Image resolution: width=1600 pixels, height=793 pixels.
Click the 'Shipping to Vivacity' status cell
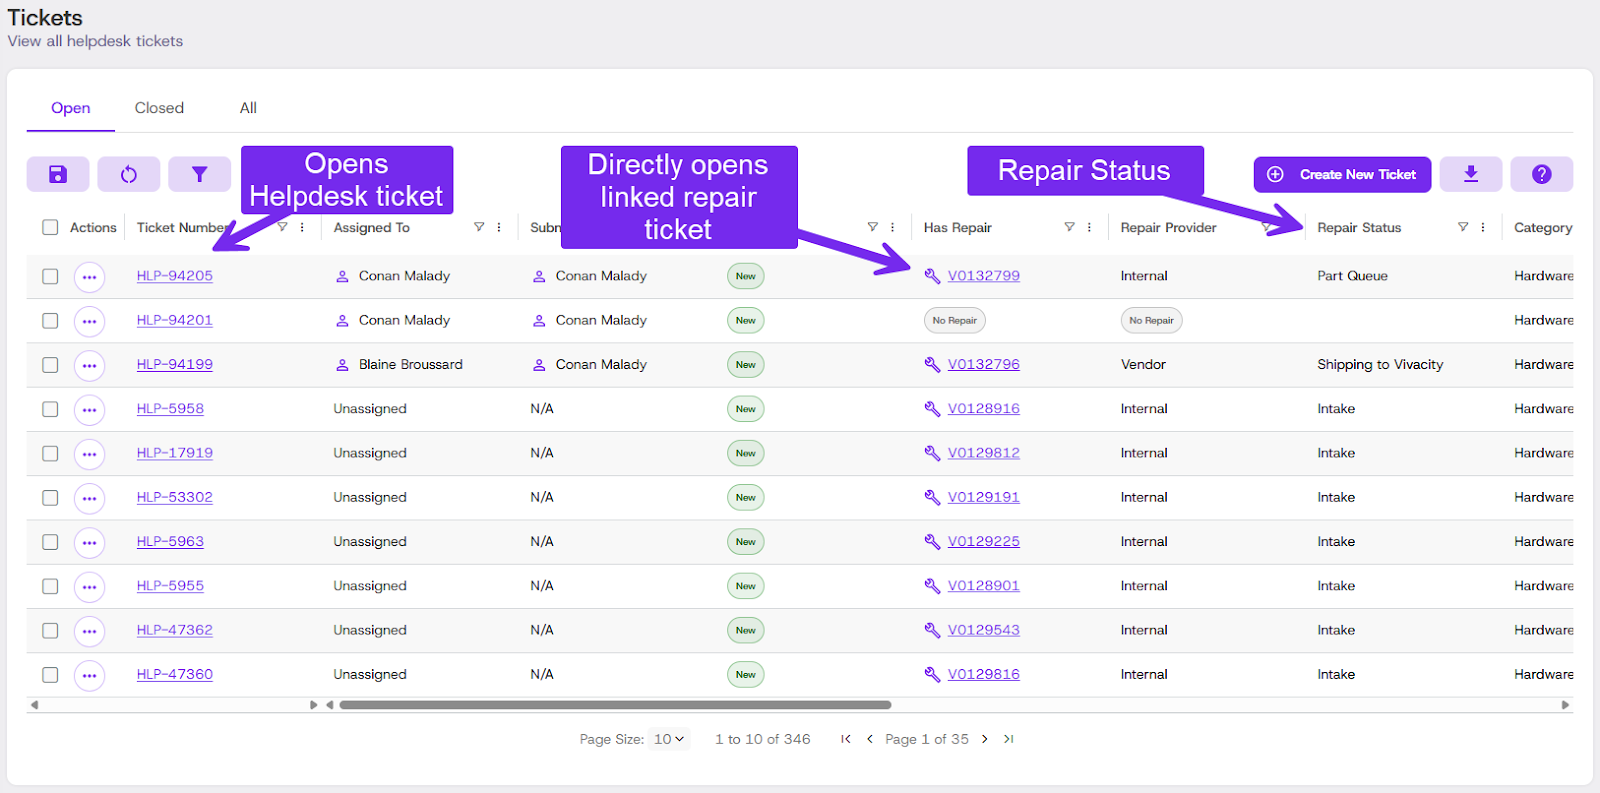point(1380,364)
